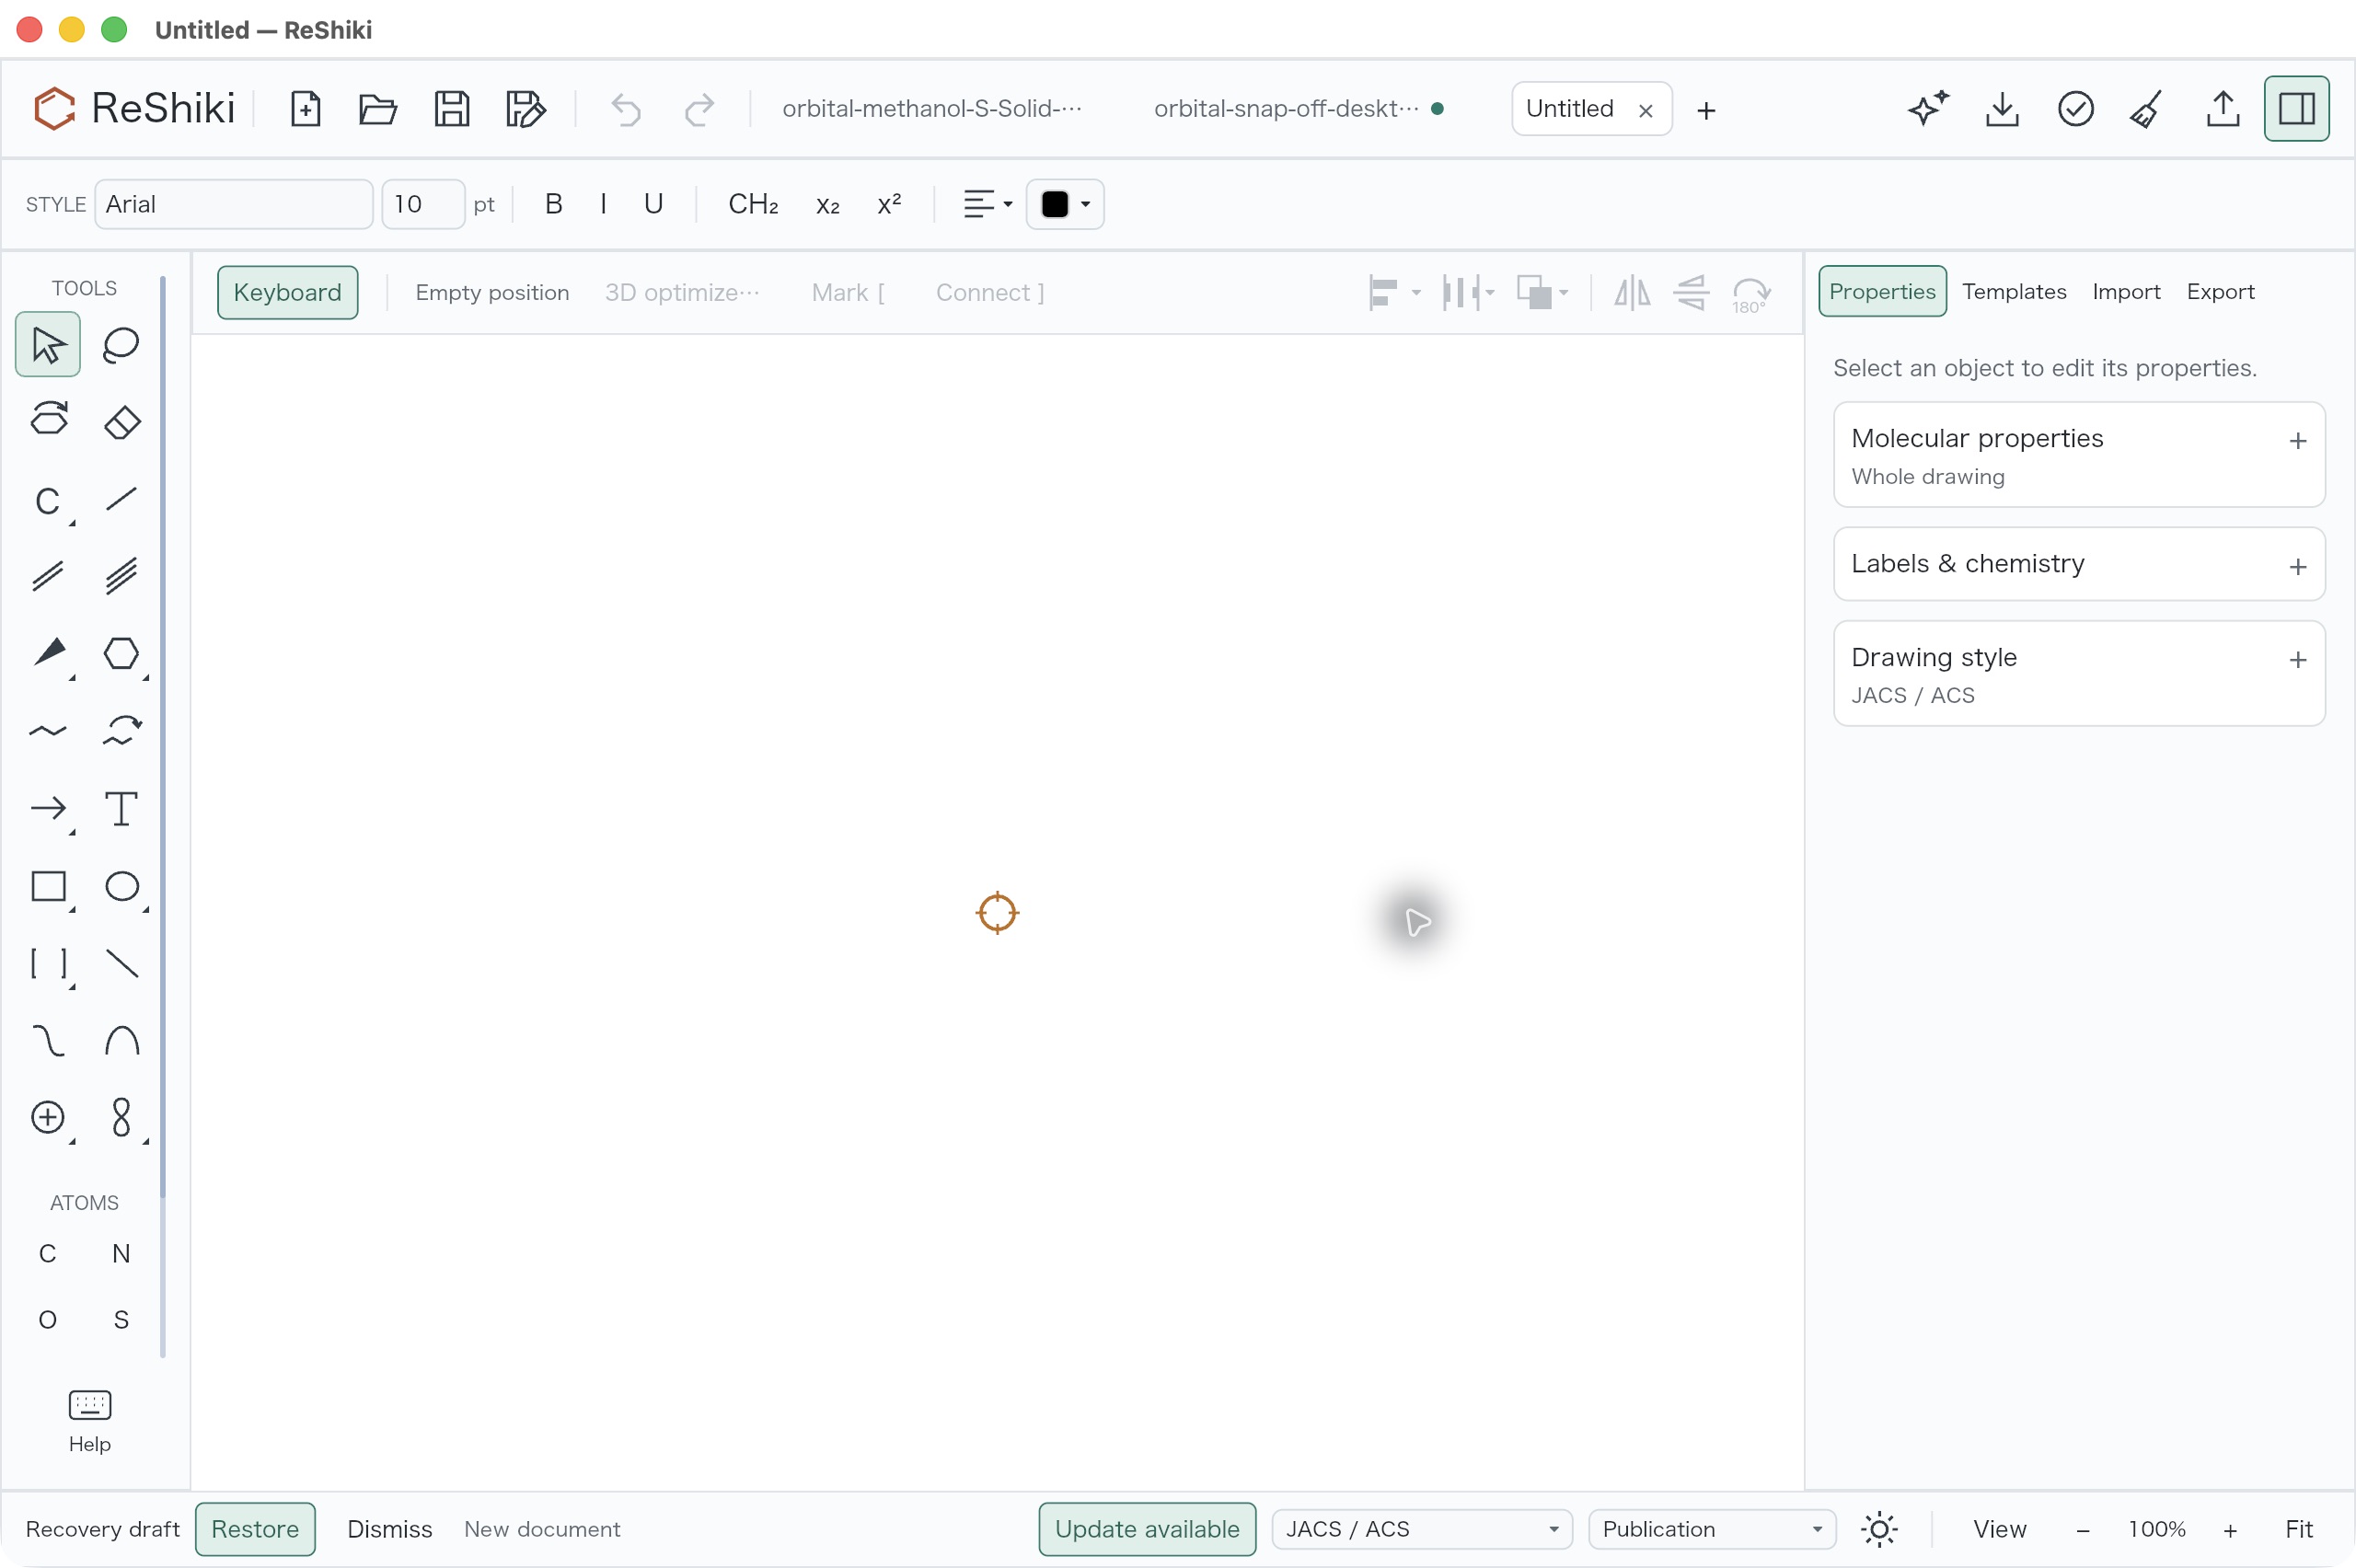This screenshot has width=2356, height=1568.
Task: Select the triple bond tool
Action: 121,576
